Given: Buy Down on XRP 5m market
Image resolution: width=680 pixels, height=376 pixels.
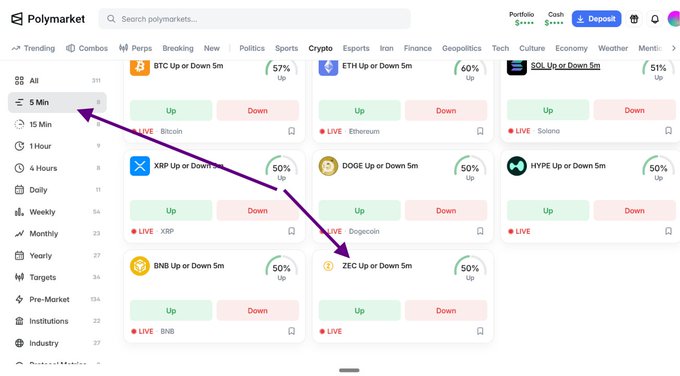Looking at the screenshot, I should 258,210.
